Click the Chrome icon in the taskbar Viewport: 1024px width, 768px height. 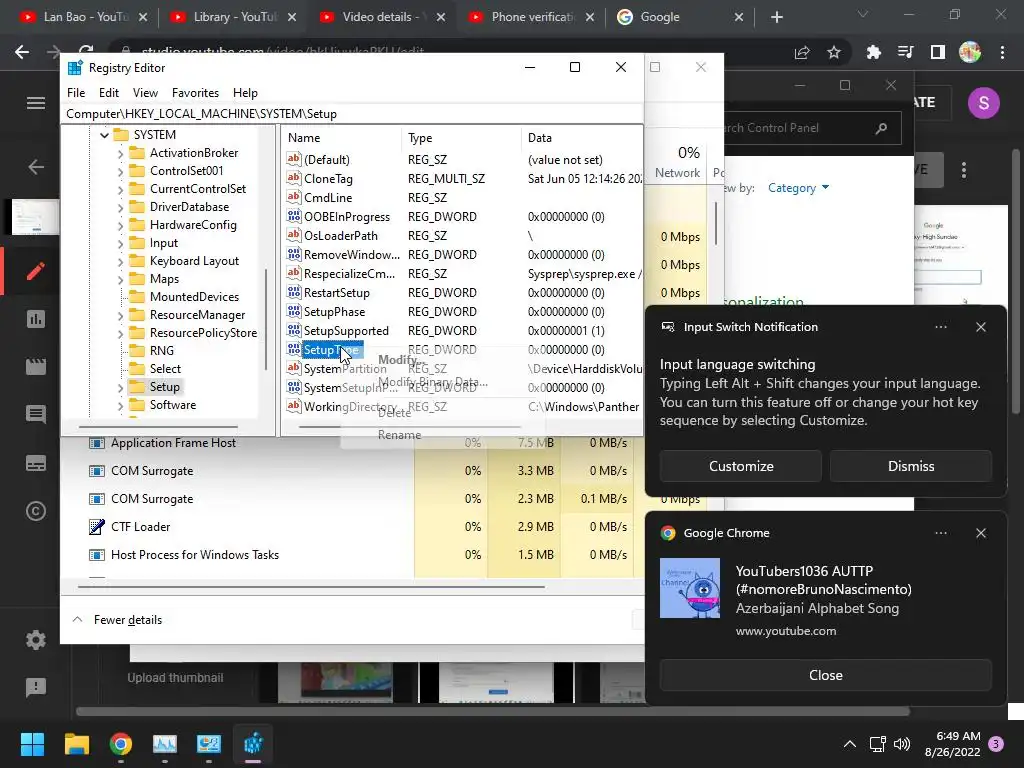pos(121,744)
